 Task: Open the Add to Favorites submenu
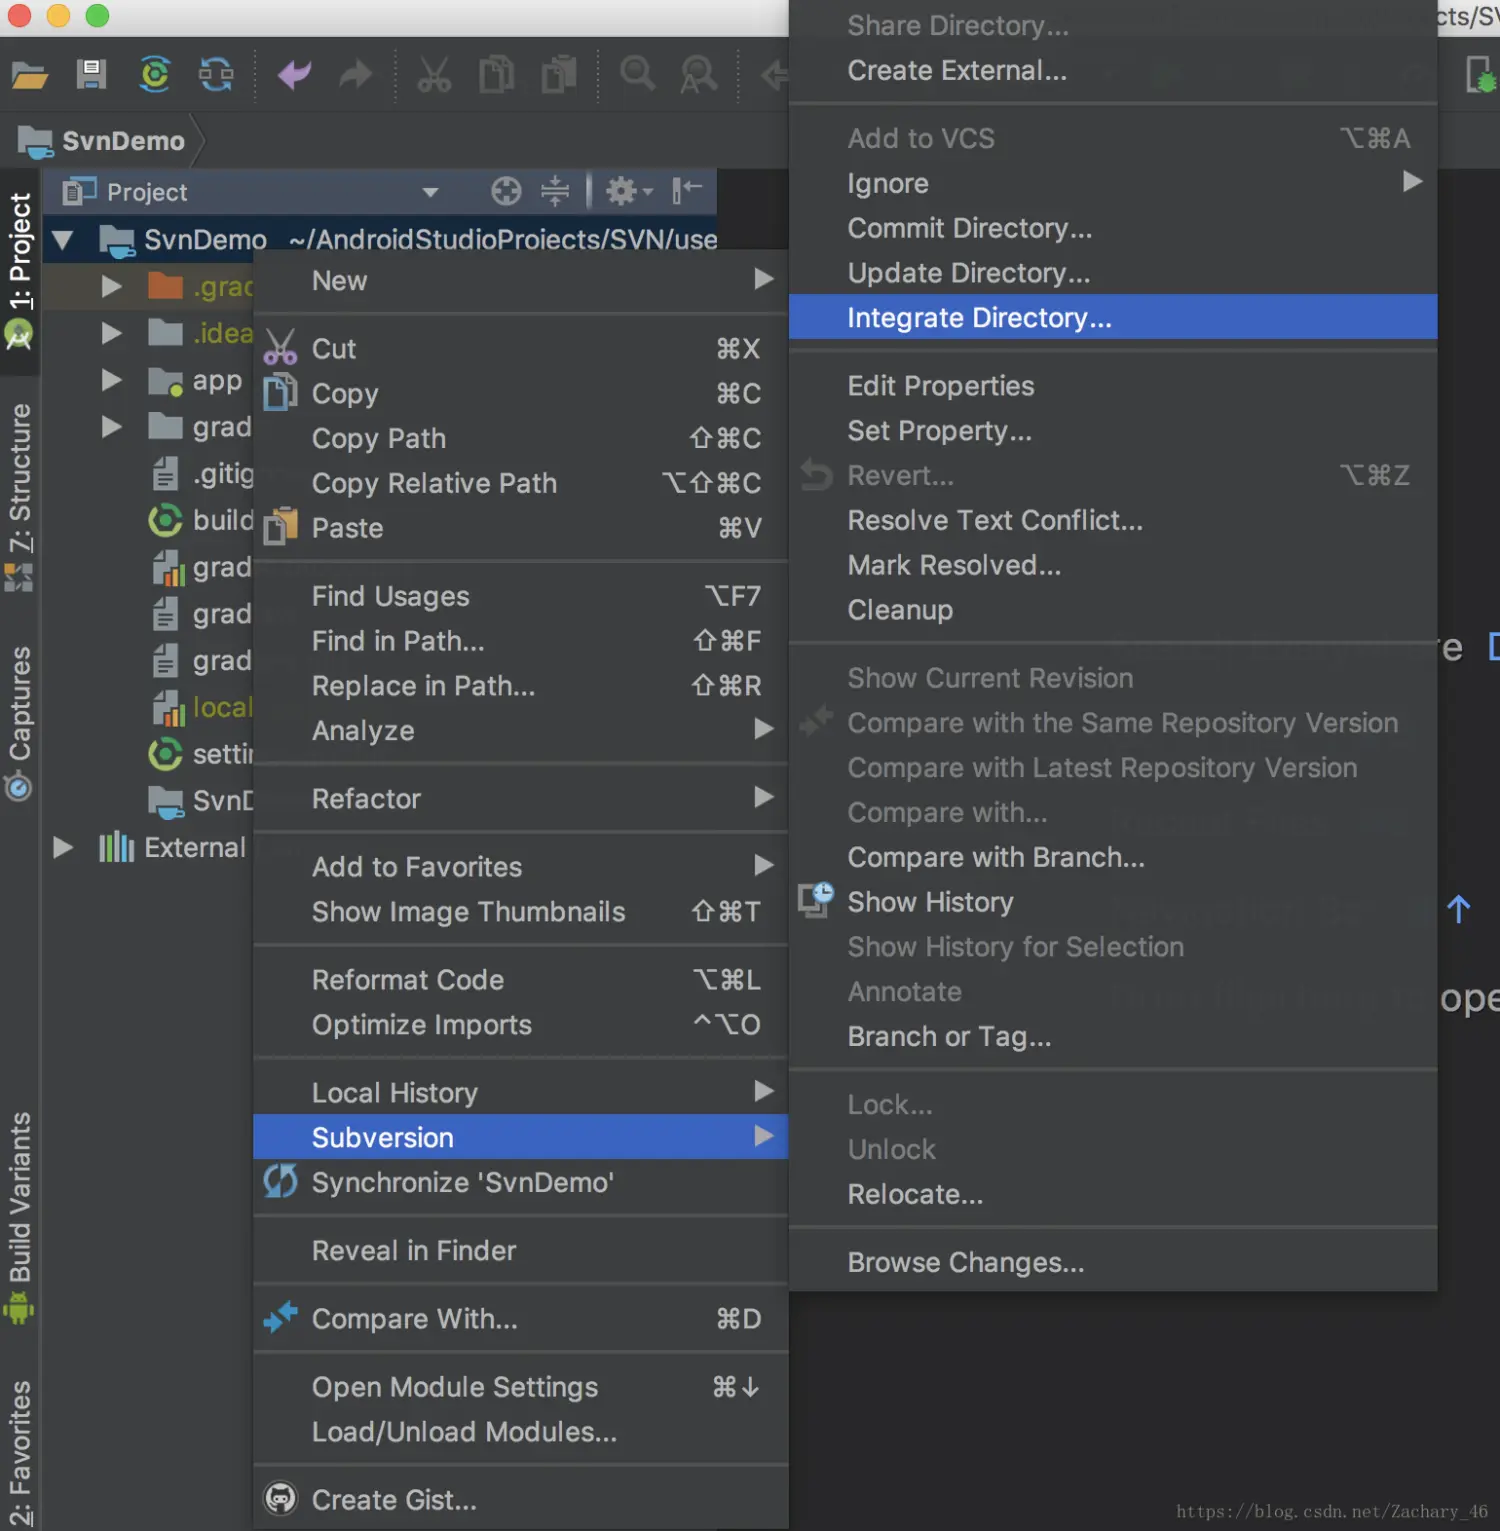(520, 867)
